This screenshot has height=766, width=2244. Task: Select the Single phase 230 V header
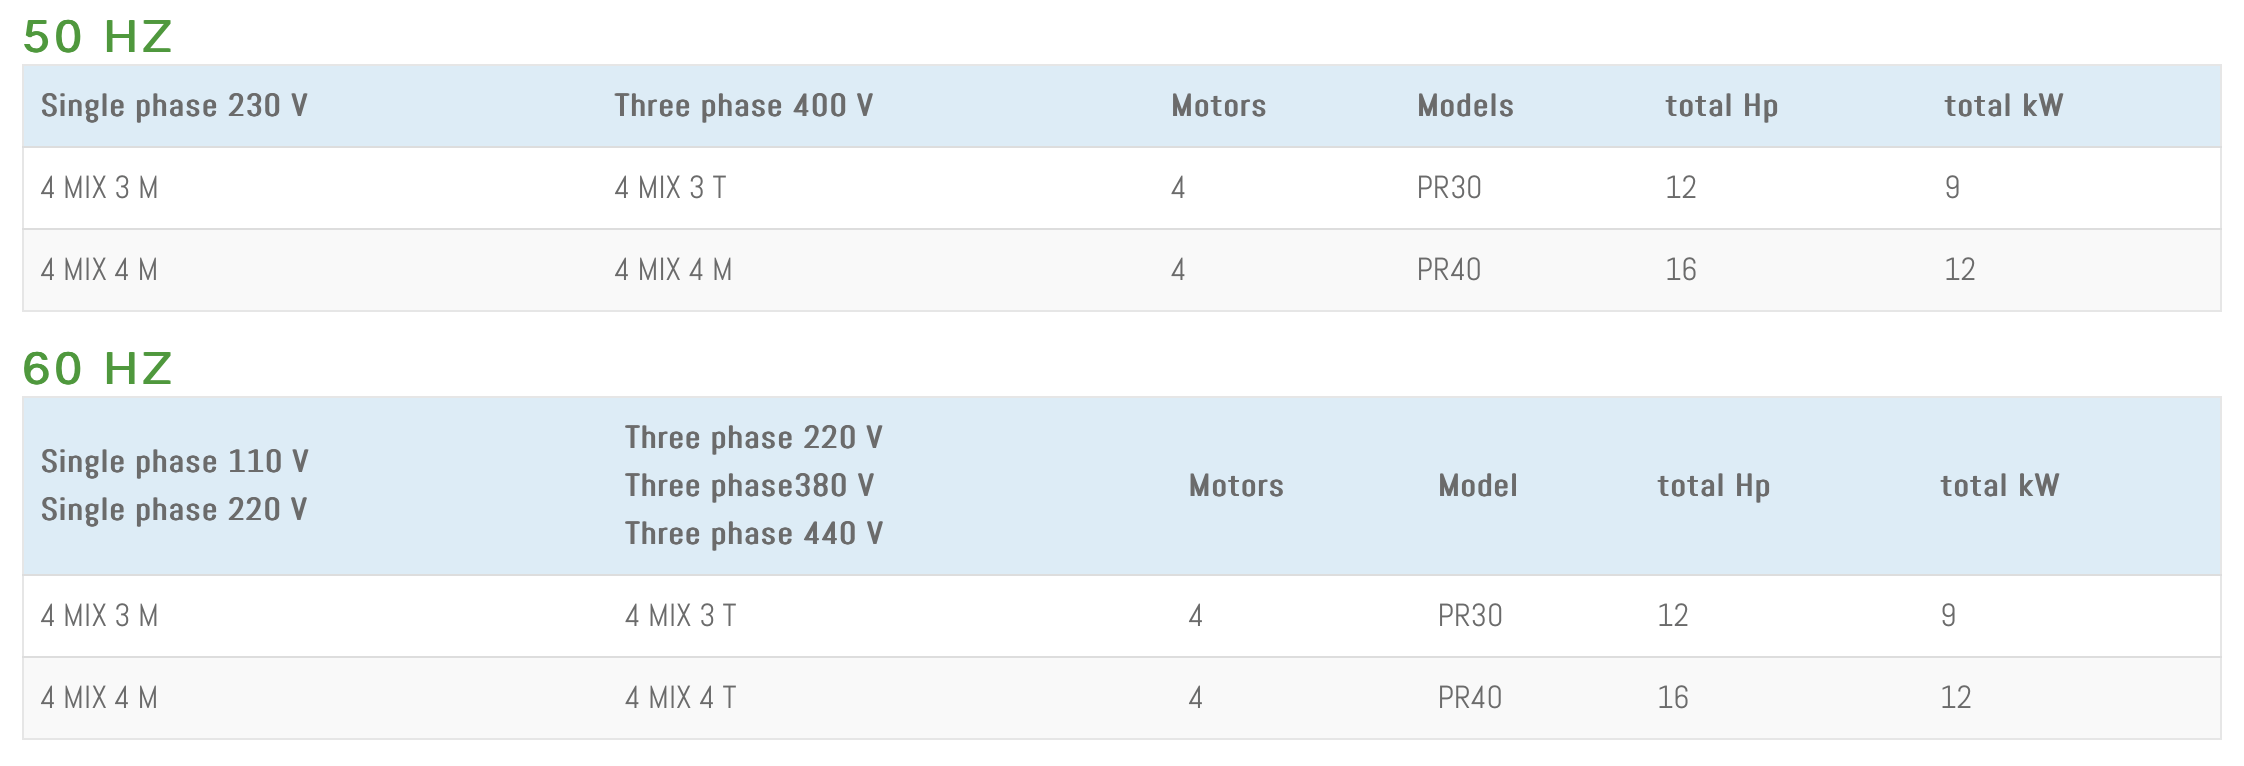174,106
